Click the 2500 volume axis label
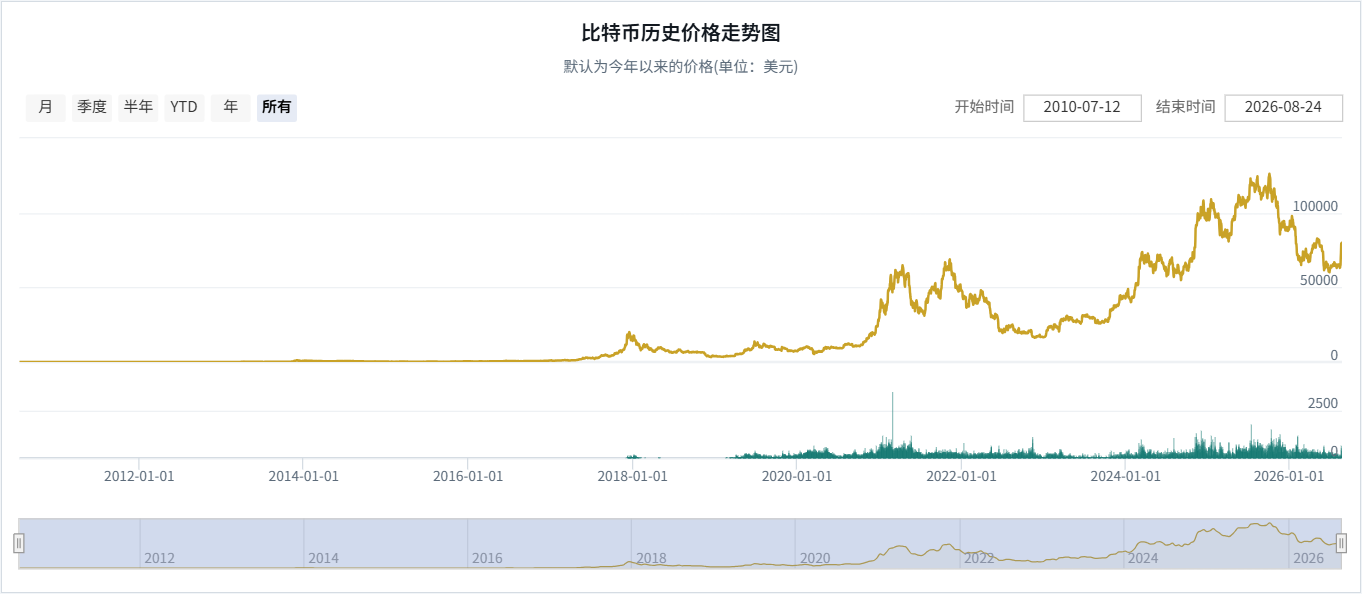Image resolution: width=1362 pixels, height=594 pixels. pyautogui.click(x=1323, y=403)
